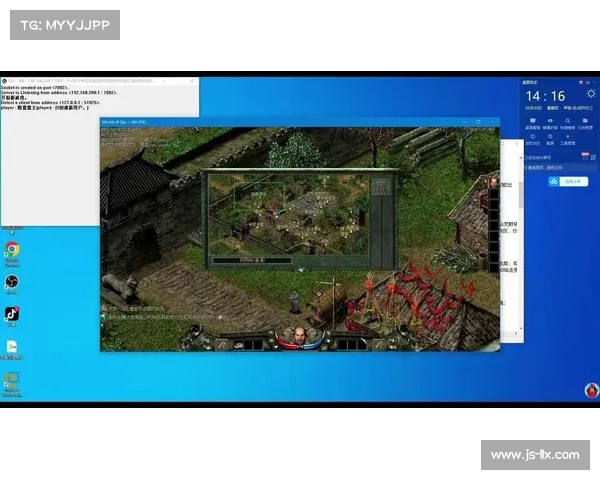The width and height of the screenshot is (600, 480).
Task: Click 'Server is Listening from address' console line
Action: 59,93
